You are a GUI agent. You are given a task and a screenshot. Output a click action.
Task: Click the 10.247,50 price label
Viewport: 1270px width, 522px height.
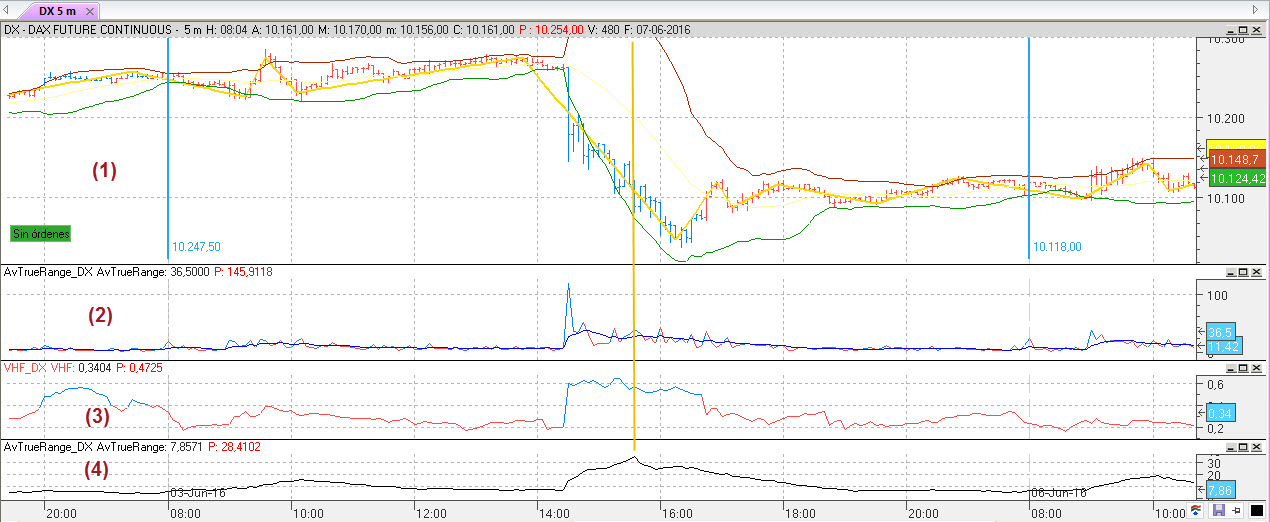pyautogui.click(x=197, y=246)
